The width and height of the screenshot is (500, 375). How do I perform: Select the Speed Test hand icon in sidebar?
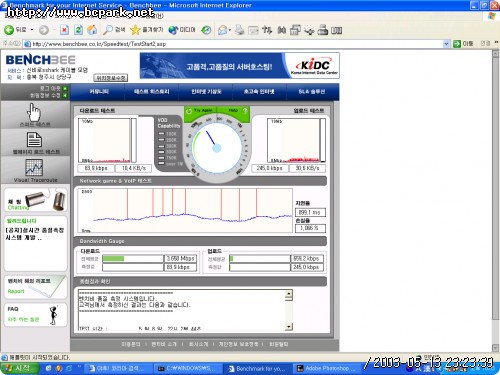[x=34, y=112]
